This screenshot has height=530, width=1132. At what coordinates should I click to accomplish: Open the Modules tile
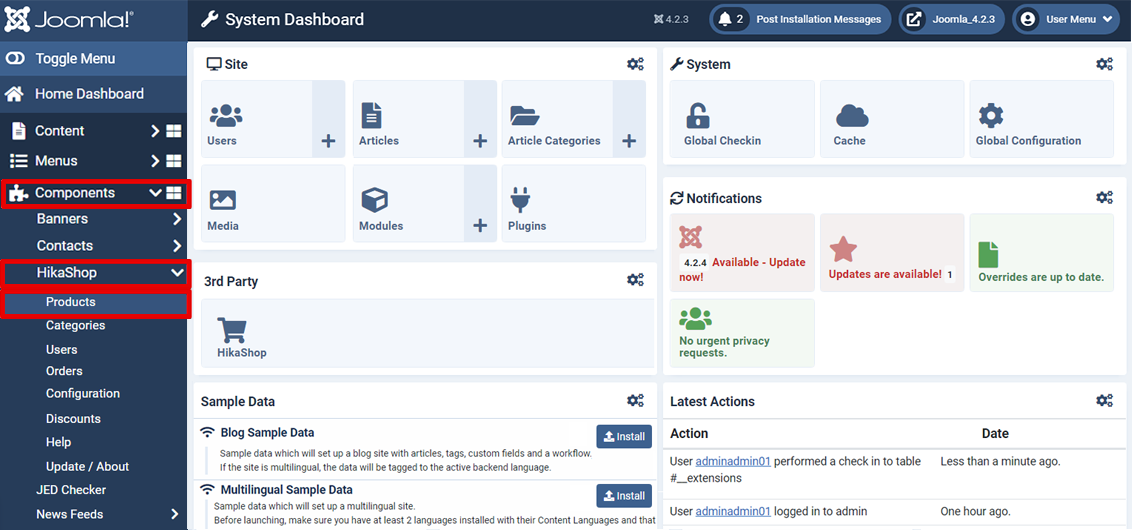[x=409, y=204]
